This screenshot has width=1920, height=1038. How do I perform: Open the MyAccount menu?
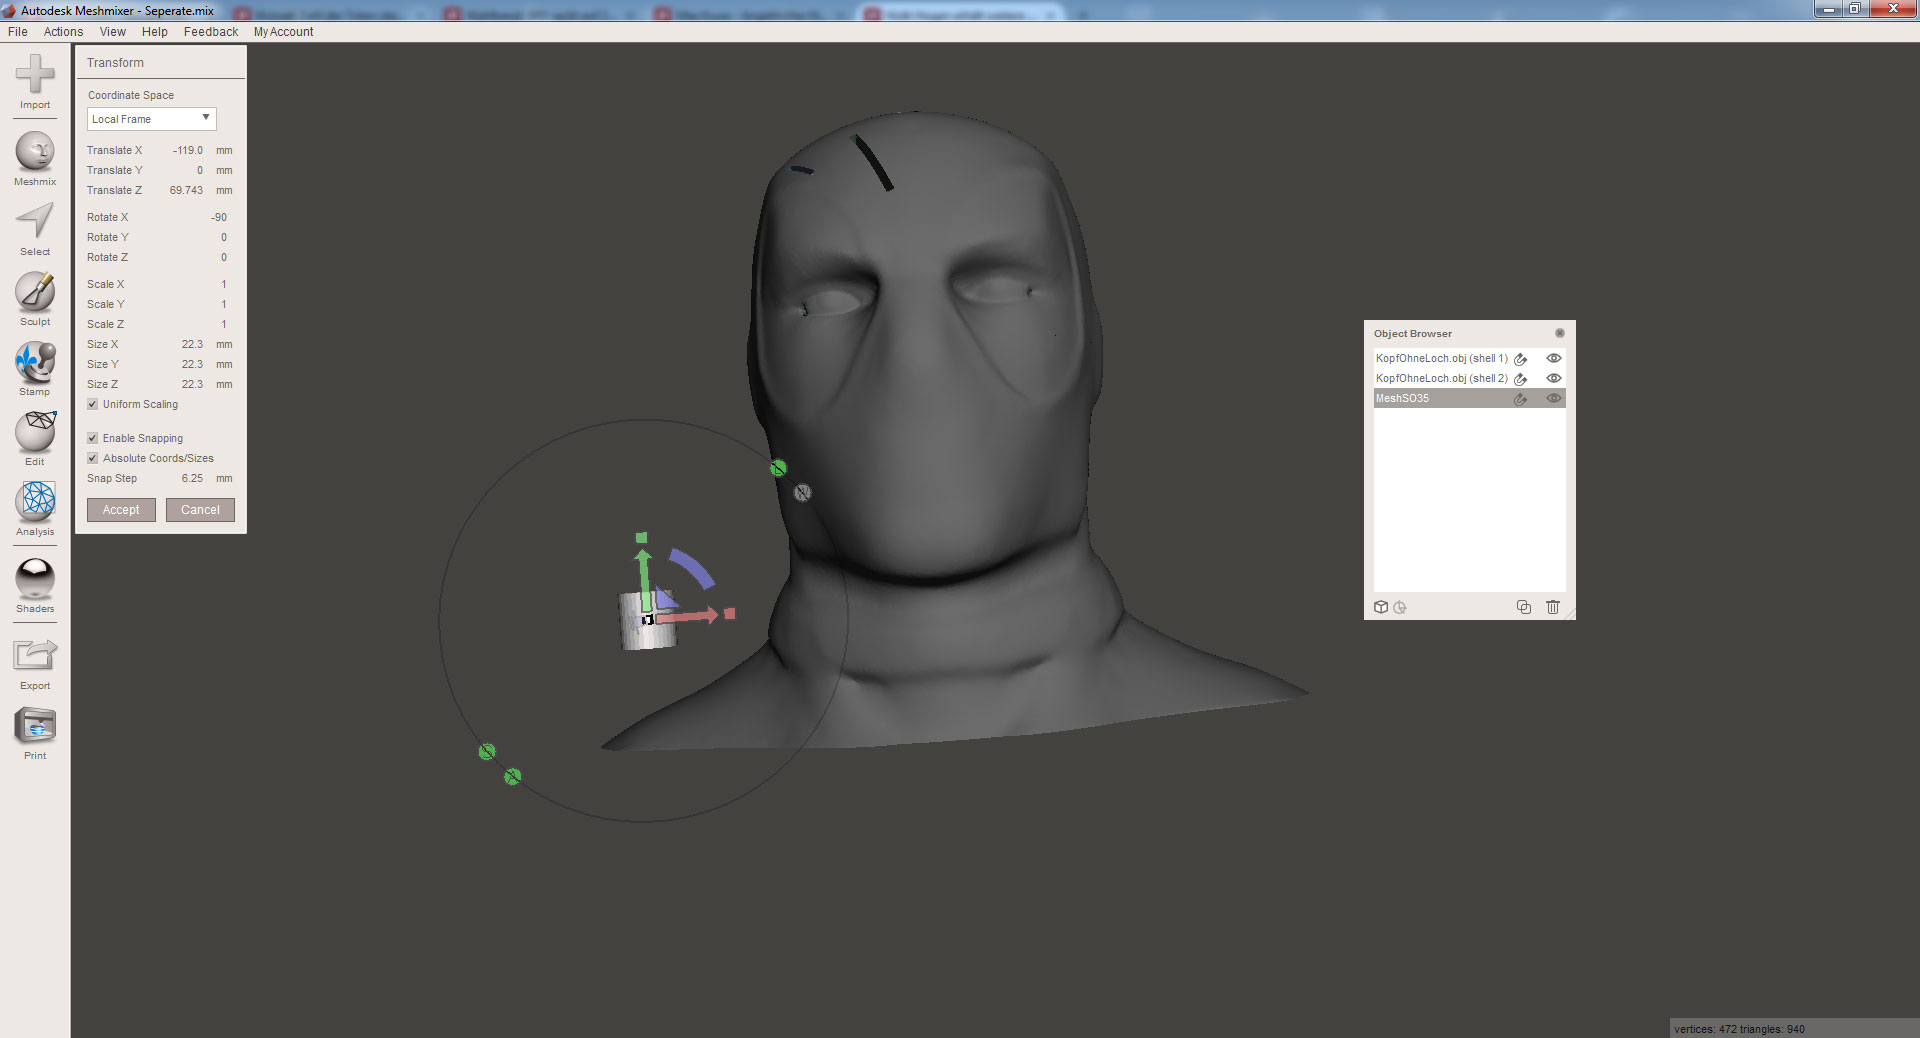284,32
